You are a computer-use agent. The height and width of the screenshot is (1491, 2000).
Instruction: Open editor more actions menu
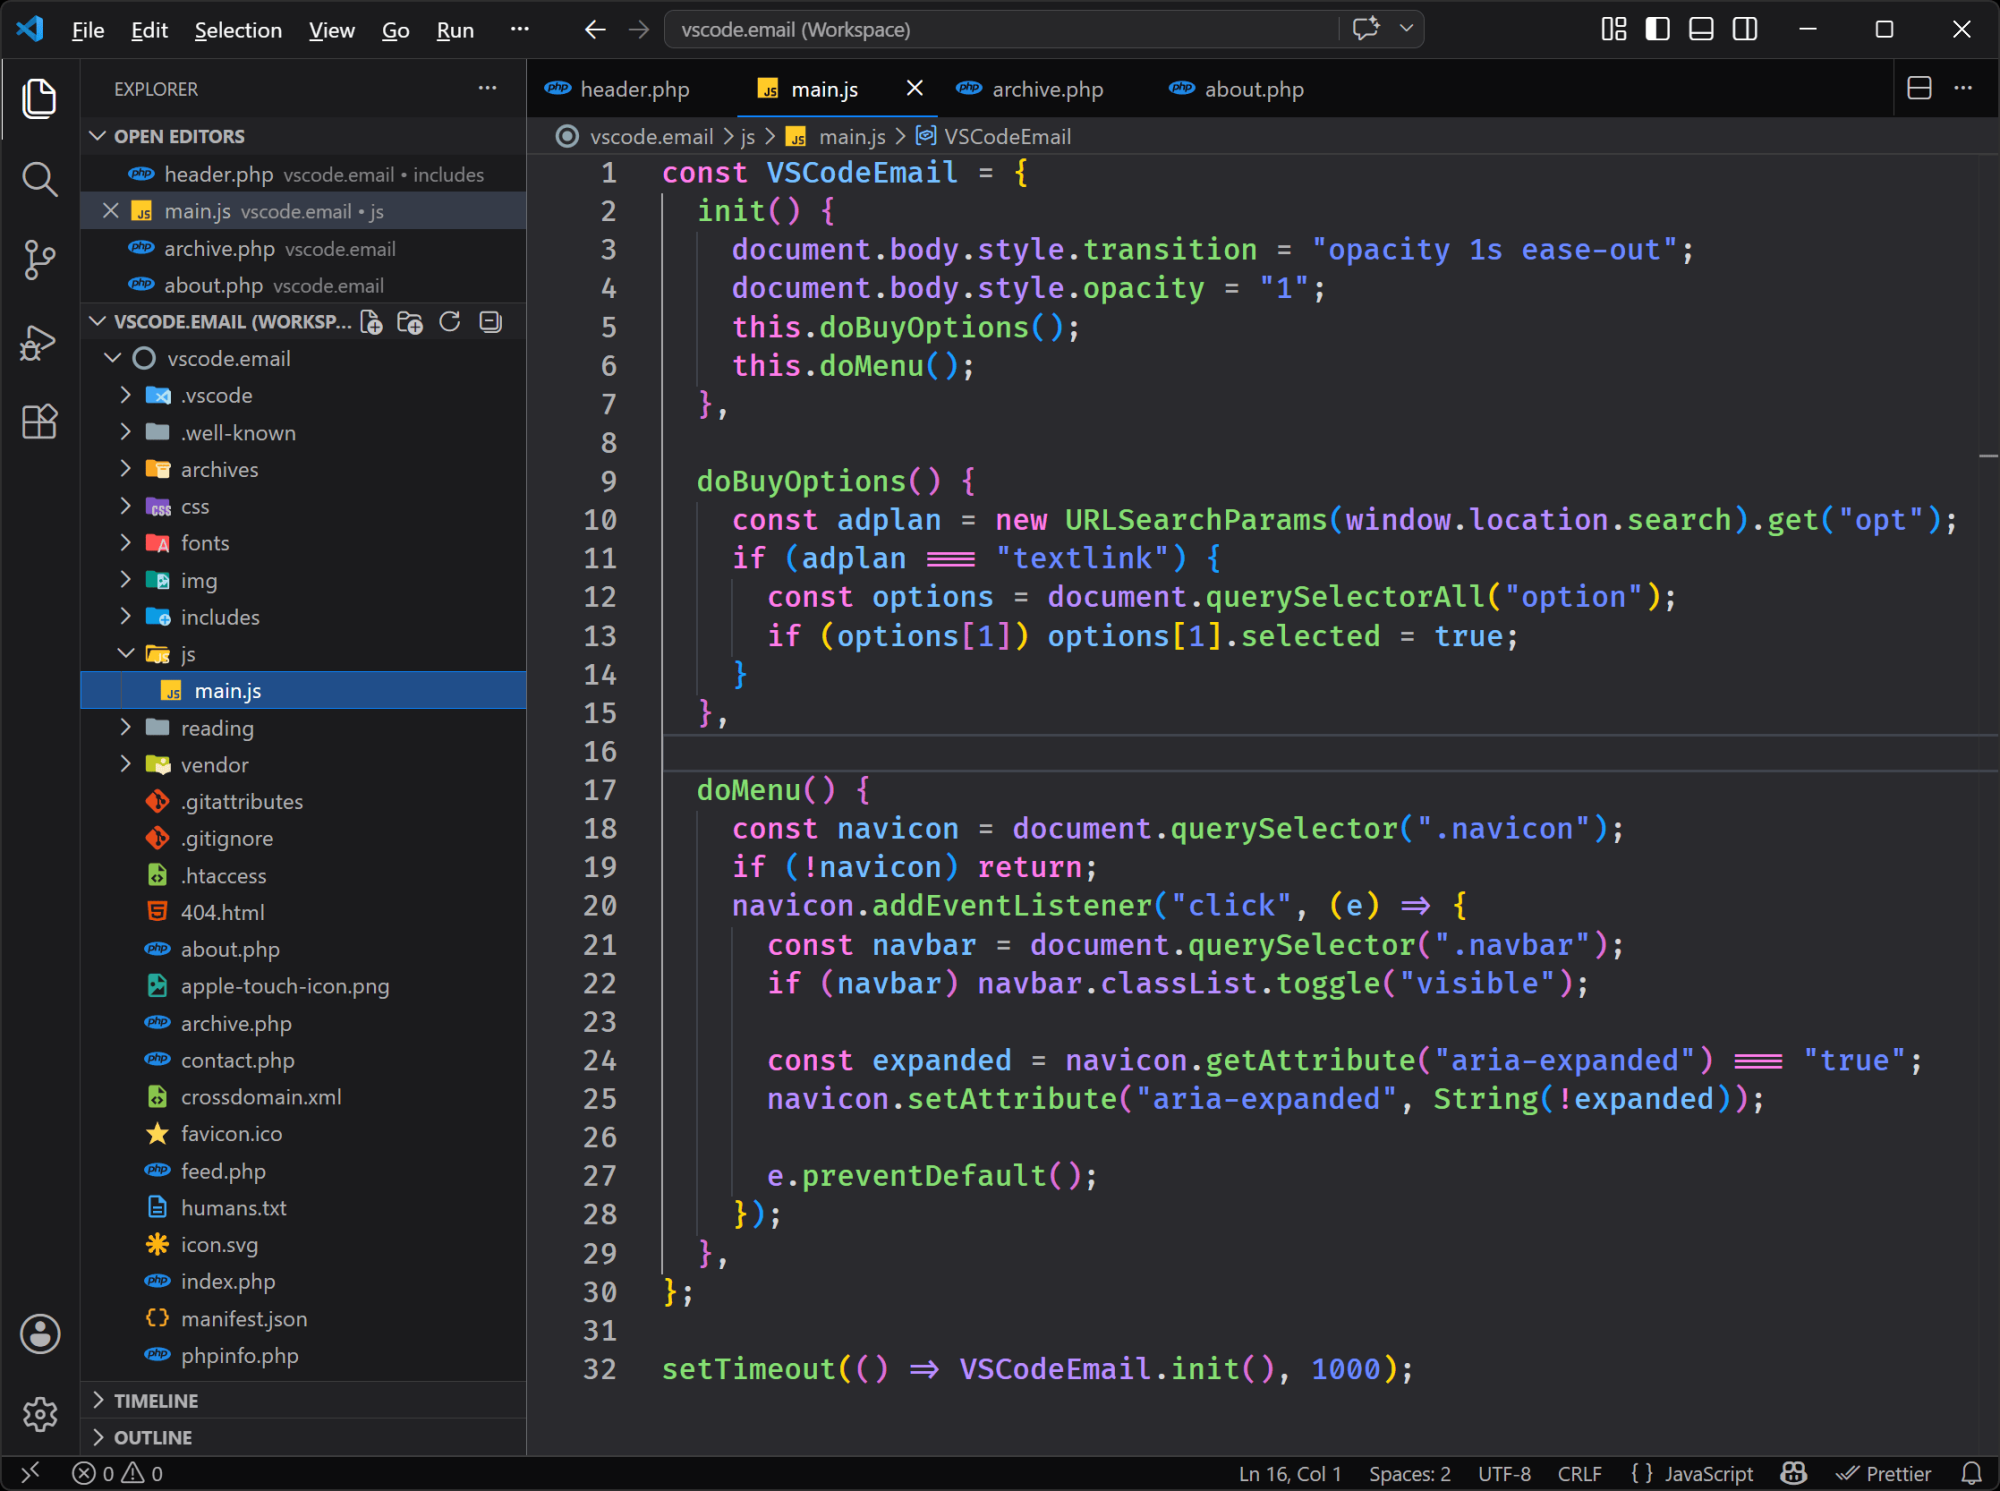tap(1963, 88)
